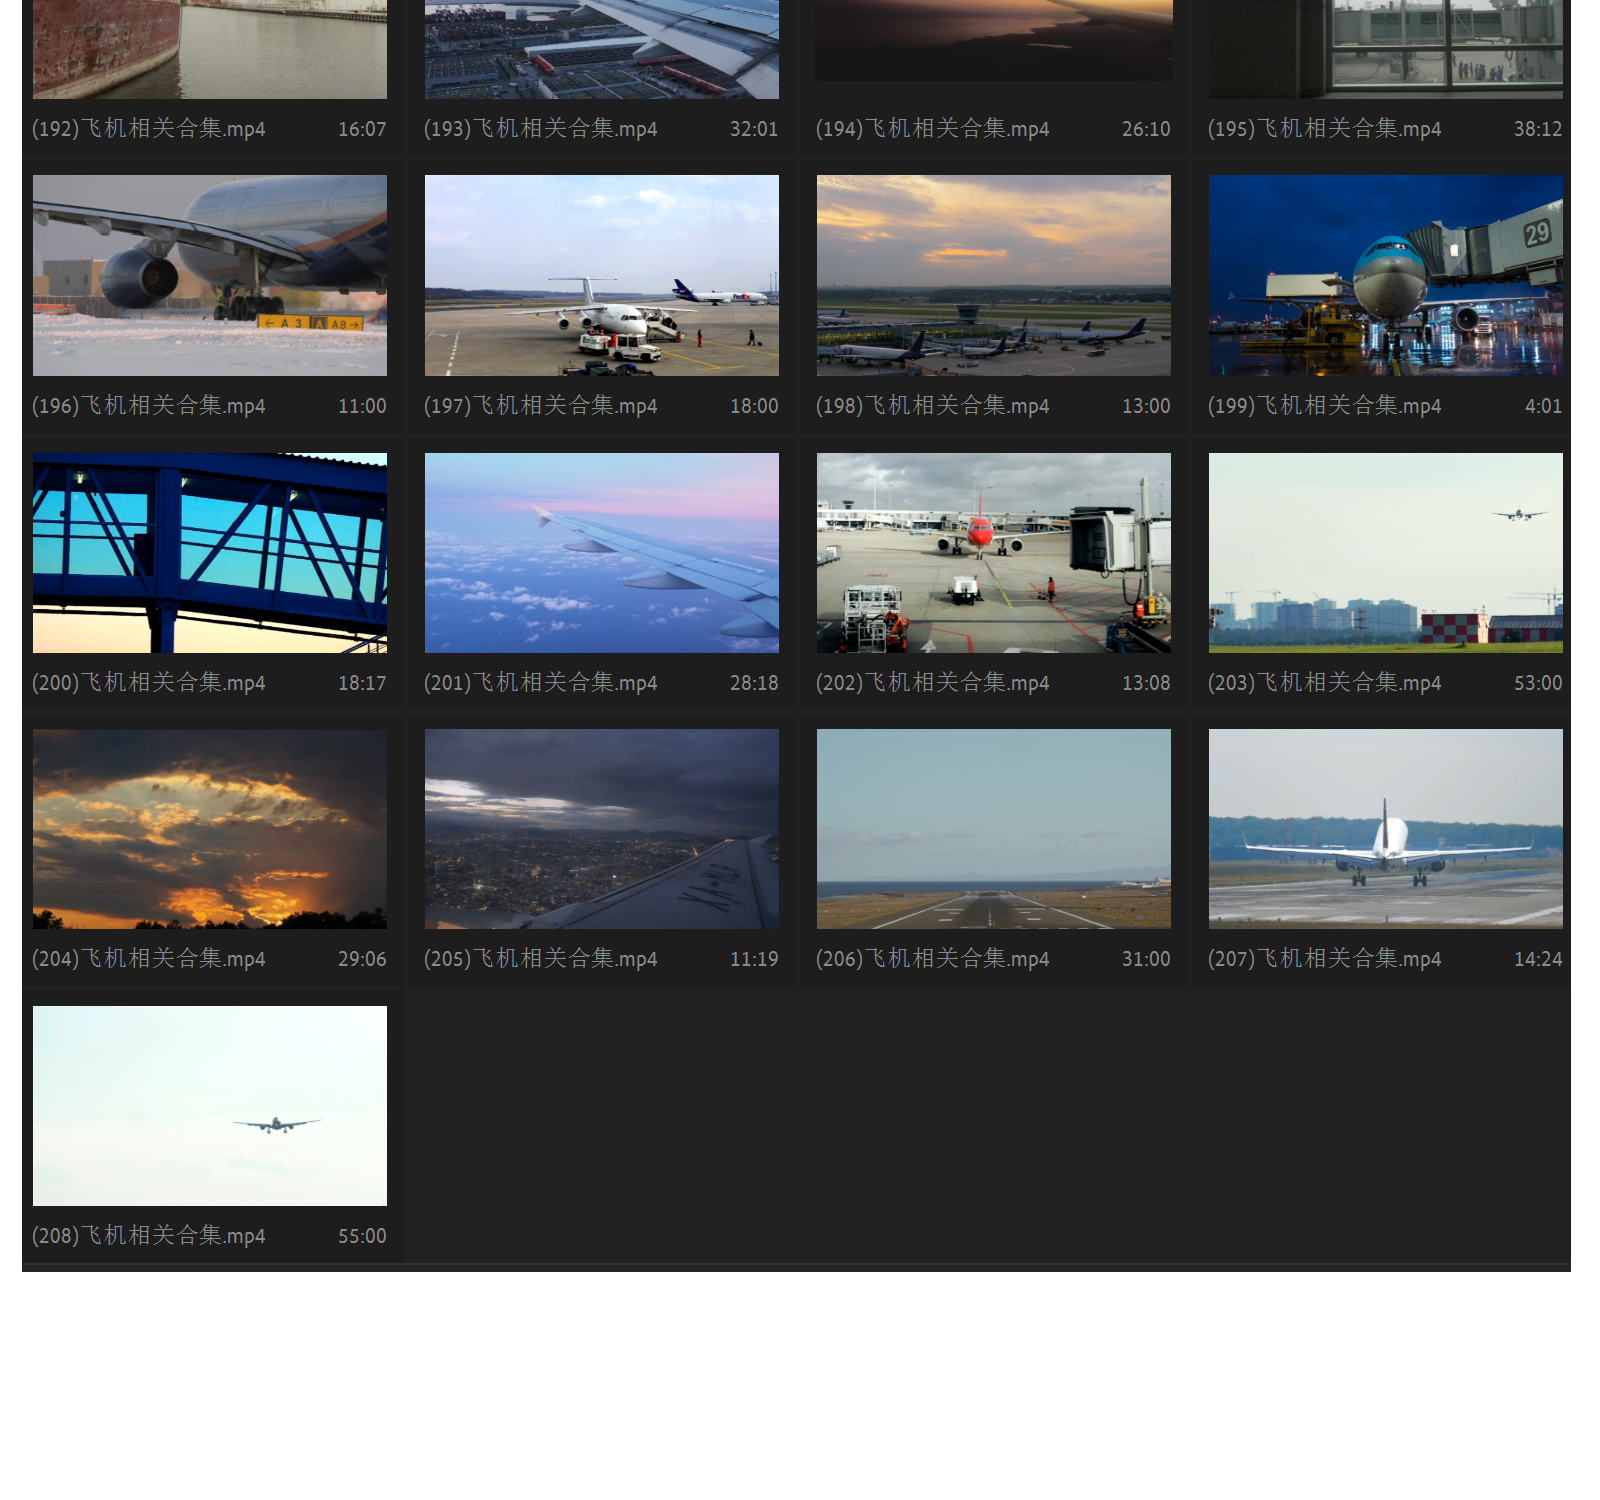The width and height of the screenshot is (1600, 1500).
Task: Click filename (204)飞机相关合集.mp4
Action: 149,959
